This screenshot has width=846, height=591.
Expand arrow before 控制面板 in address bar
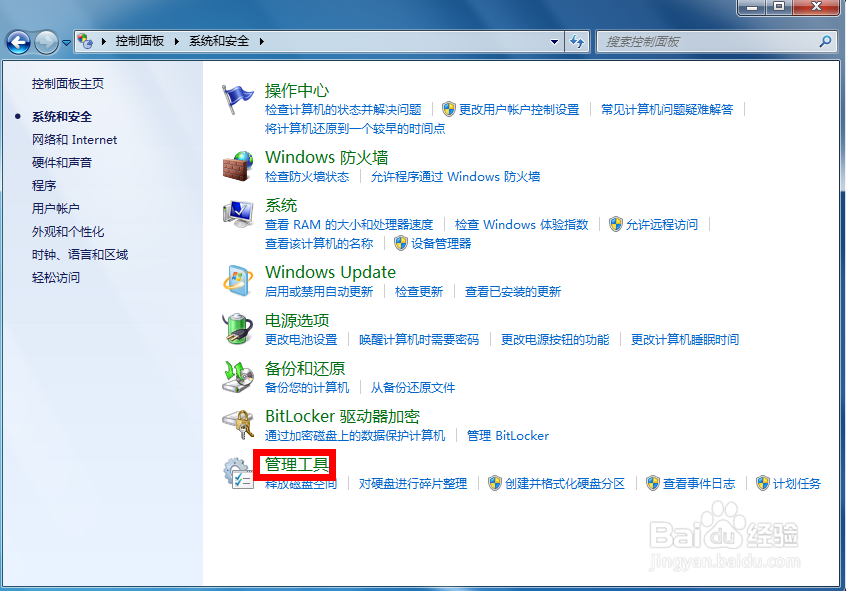[104, 42]
